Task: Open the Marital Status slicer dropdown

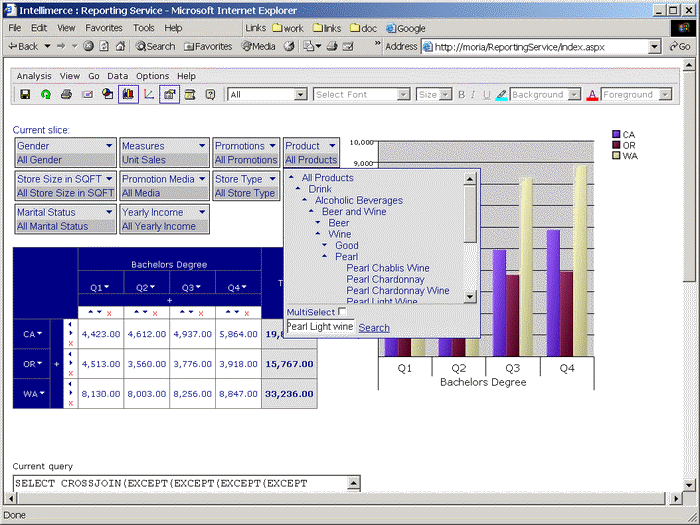Action: (109, 212)
